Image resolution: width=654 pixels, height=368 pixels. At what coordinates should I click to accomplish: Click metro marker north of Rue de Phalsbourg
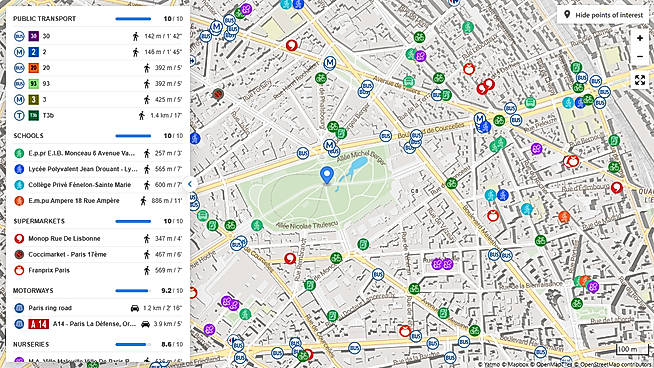click(x=330, y=63)
